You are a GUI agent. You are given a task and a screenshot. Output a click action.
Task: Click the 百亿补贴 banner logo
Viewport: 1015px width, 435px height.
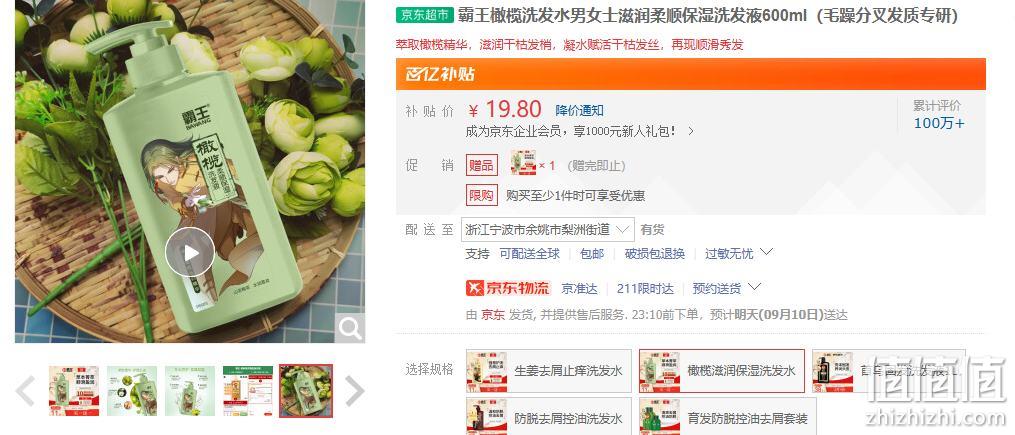pyautogui.click(x=440, y=74)
